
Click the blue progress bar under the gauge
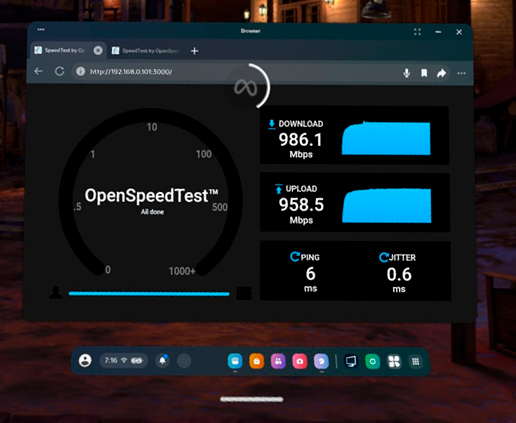[x=149, y=294]
